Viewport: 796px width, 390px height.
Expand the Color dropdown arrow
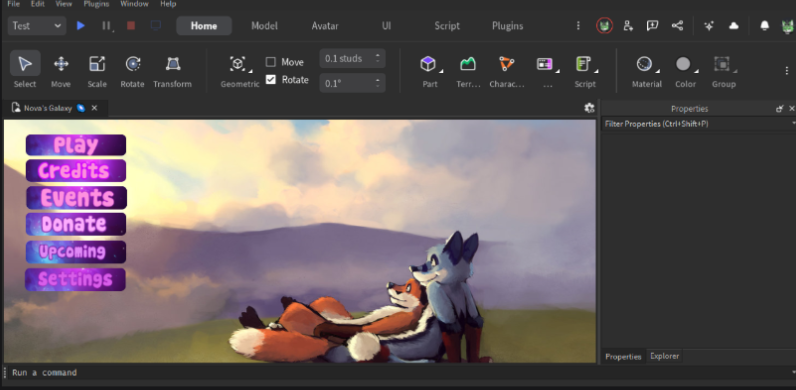[x=696, y=71]
